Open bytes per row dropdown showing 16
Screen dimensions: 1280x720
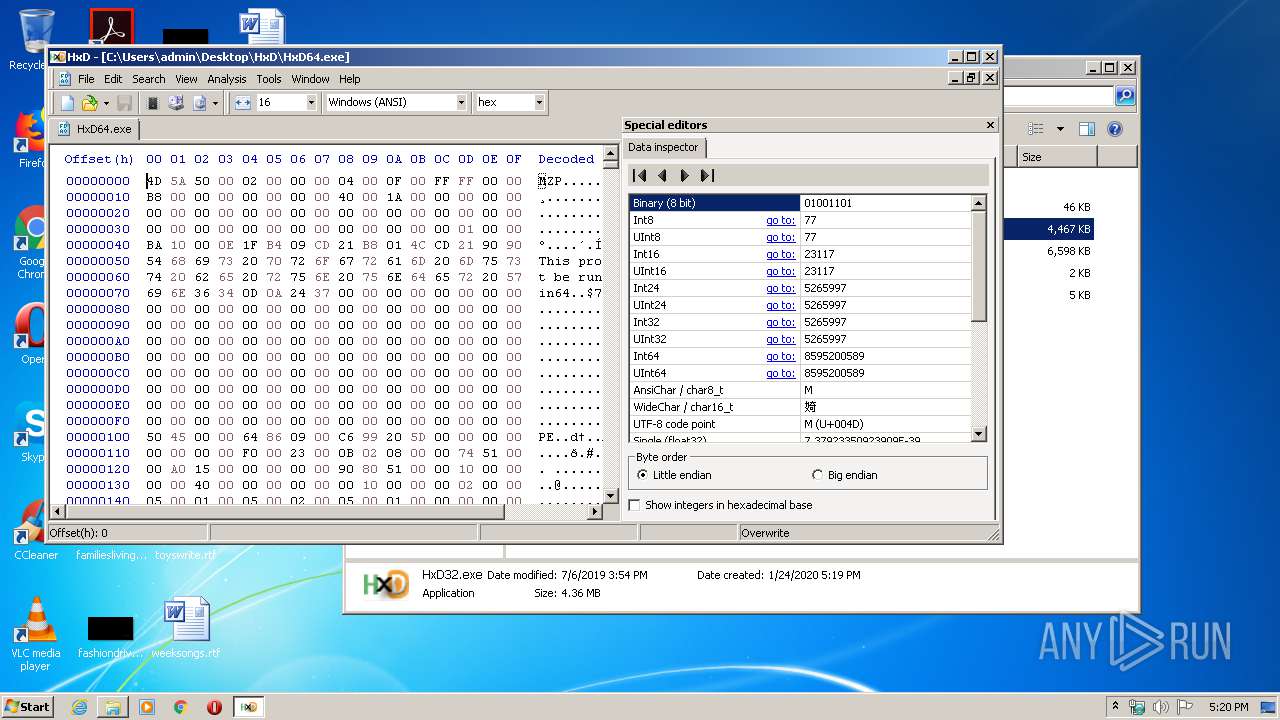(310, 102)
